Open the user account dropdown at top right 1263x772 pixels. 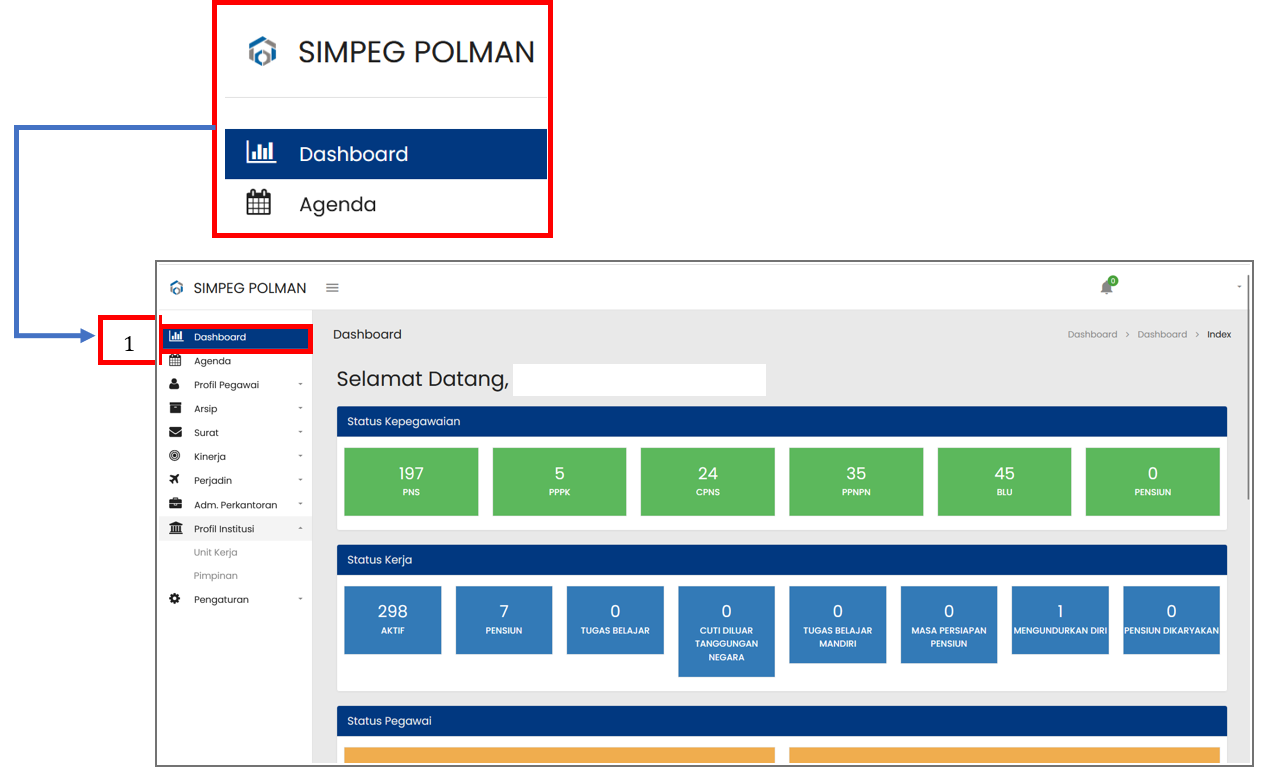1238,287
